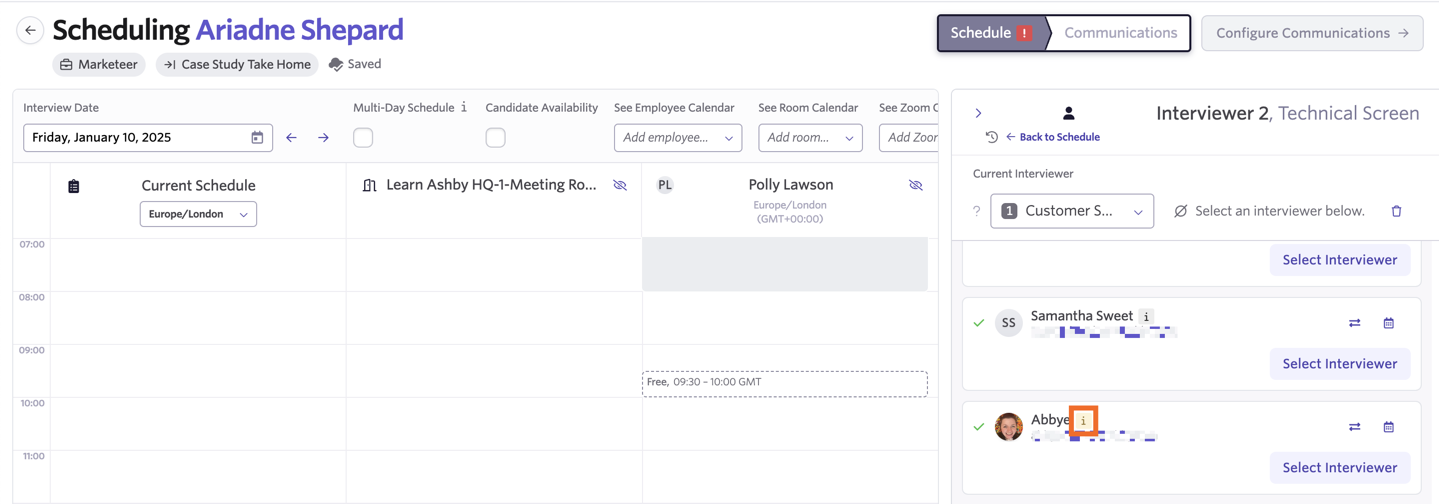
Task: Open calendar icon in Samantha Sweet row
Action: pyautogui.click(x=1388, y=323)
